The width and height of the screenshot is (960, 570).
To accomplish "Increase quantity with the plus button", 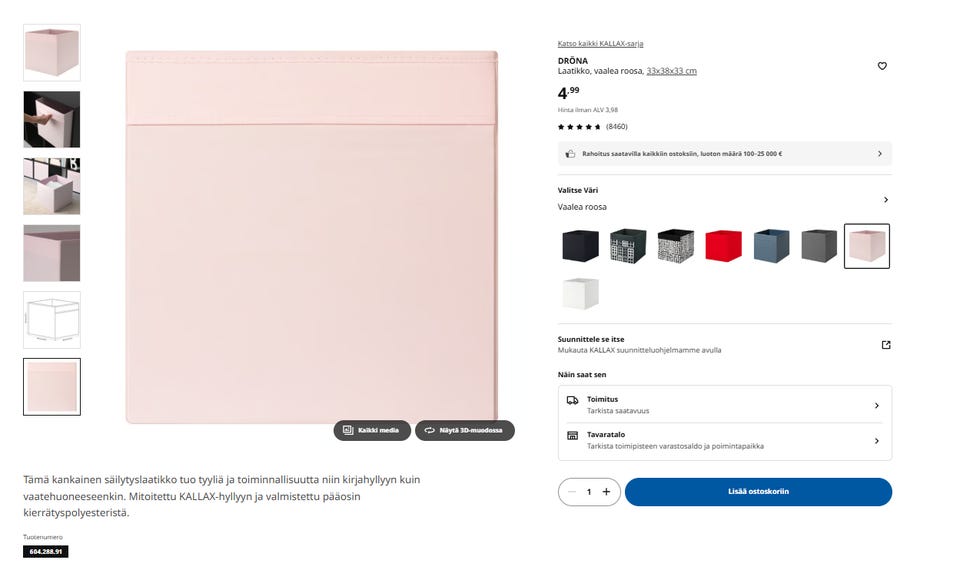I will pos(606,492).
